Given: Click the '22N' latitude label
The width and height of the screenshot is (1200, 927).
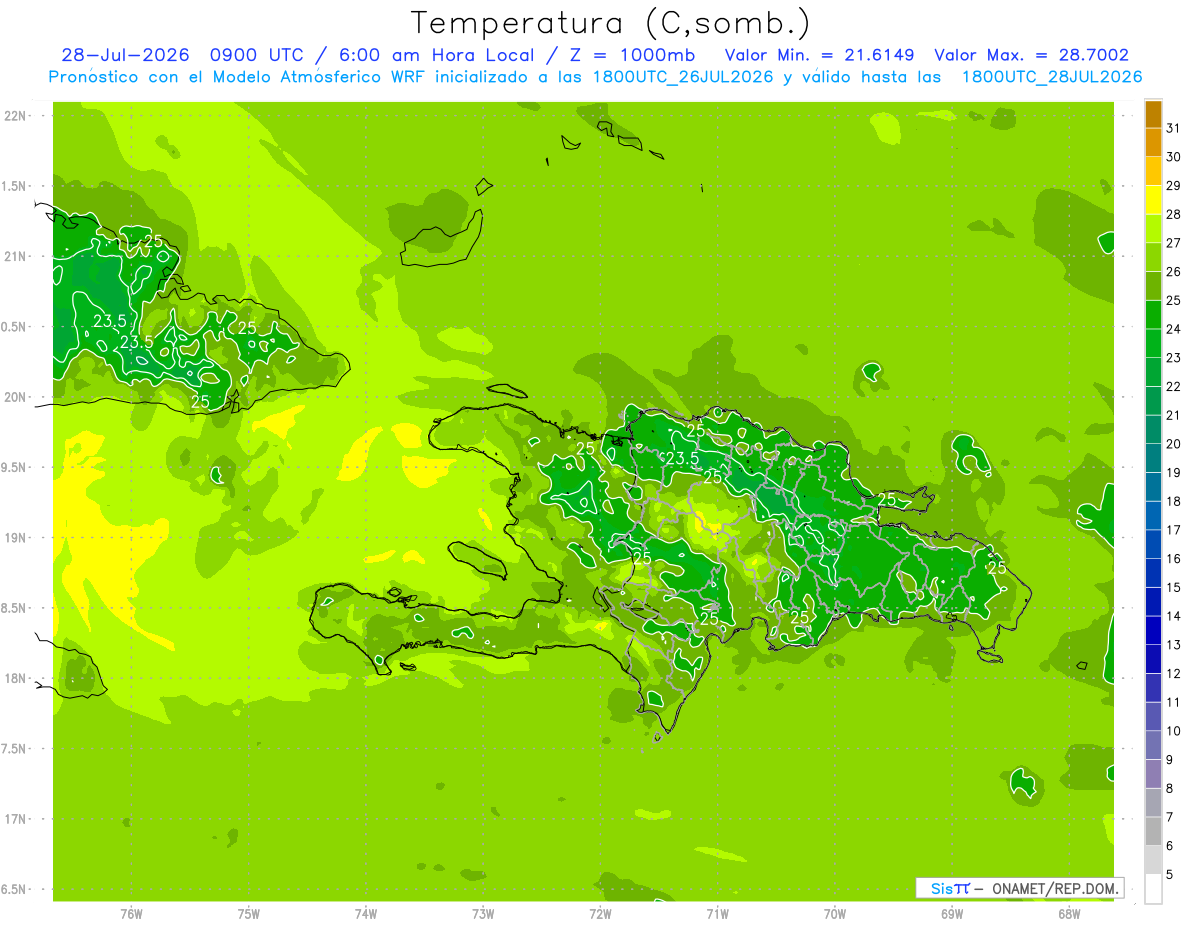Looking at the screenshot, I should click(x=17, y=116).
